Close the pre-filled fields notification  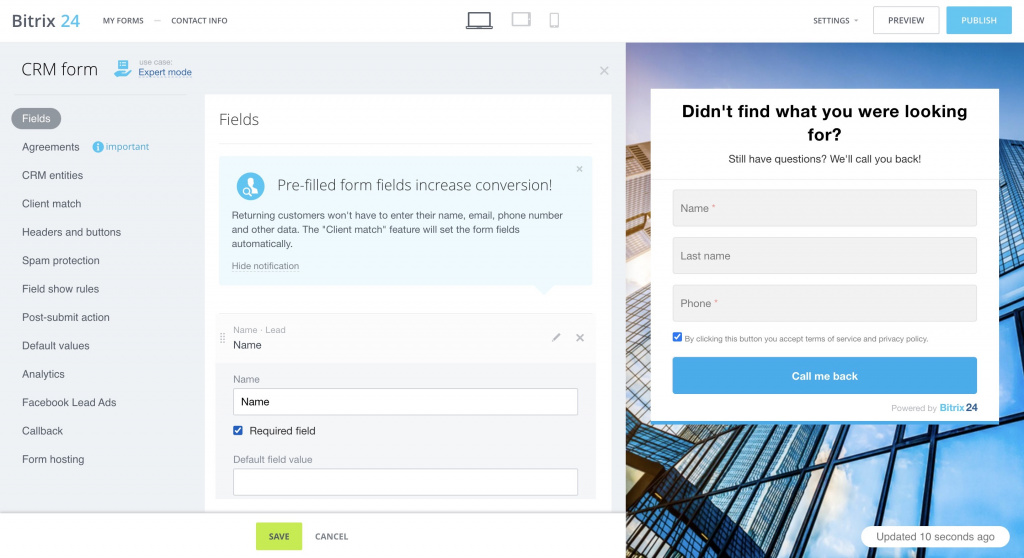(x=579, y=169)
